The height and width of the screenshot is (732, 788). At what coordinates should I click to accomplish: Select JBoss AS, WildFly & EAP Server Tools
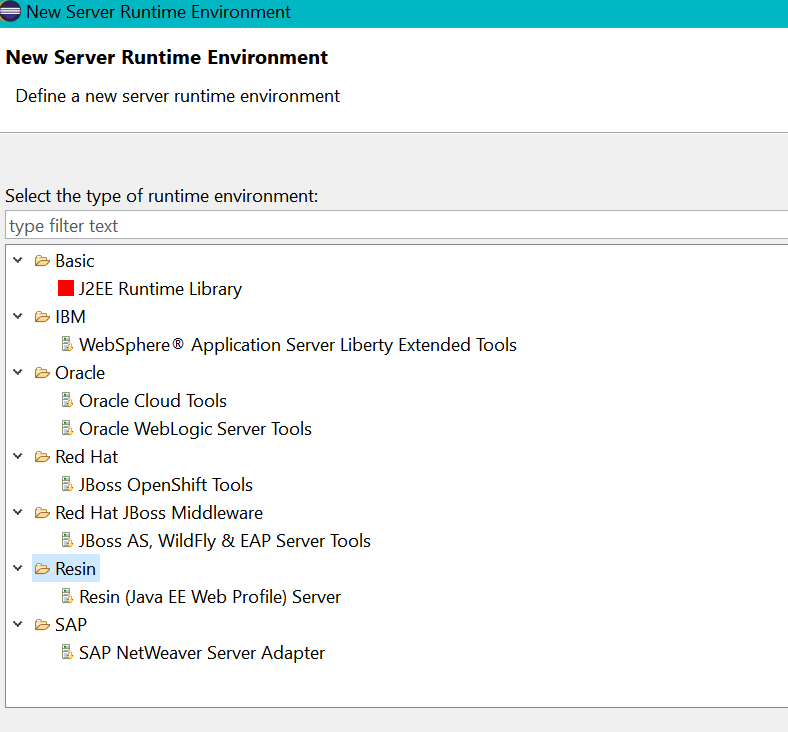(x=225, y=541)
